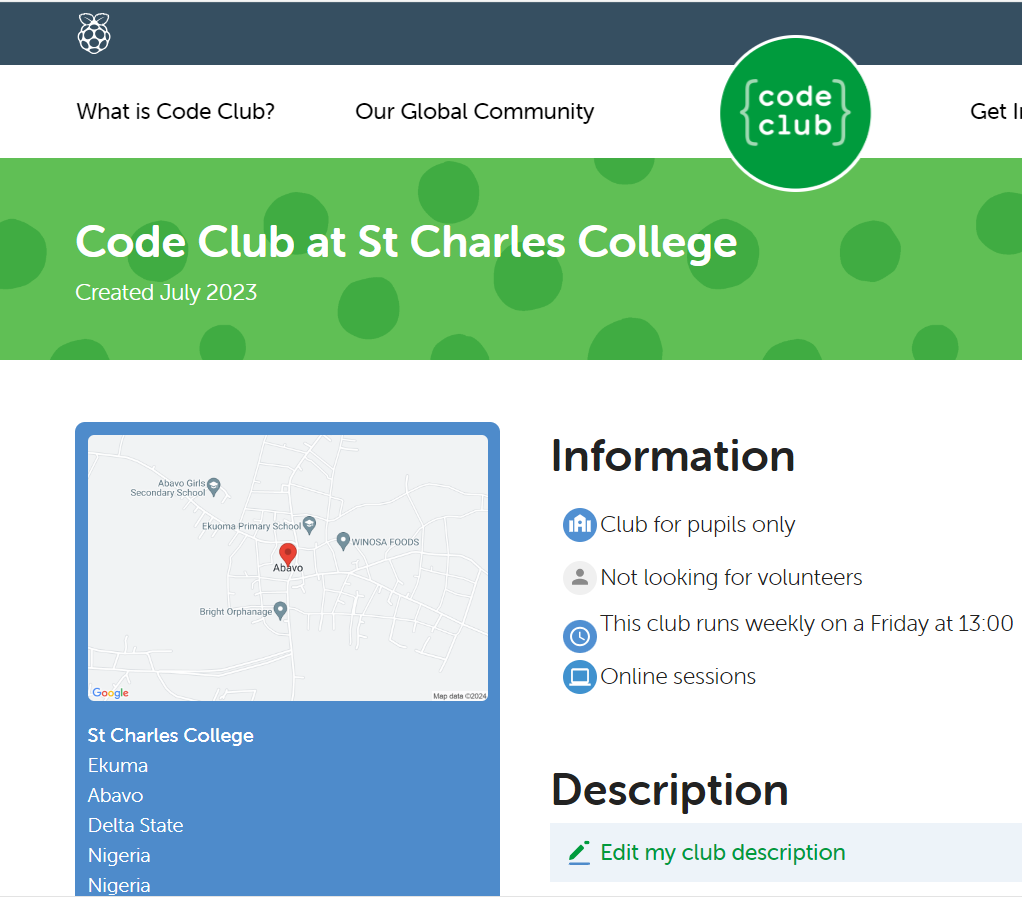Click the Raspberry Pi logo
This screenshot has height=897, width=1022.
pos(94,33)
